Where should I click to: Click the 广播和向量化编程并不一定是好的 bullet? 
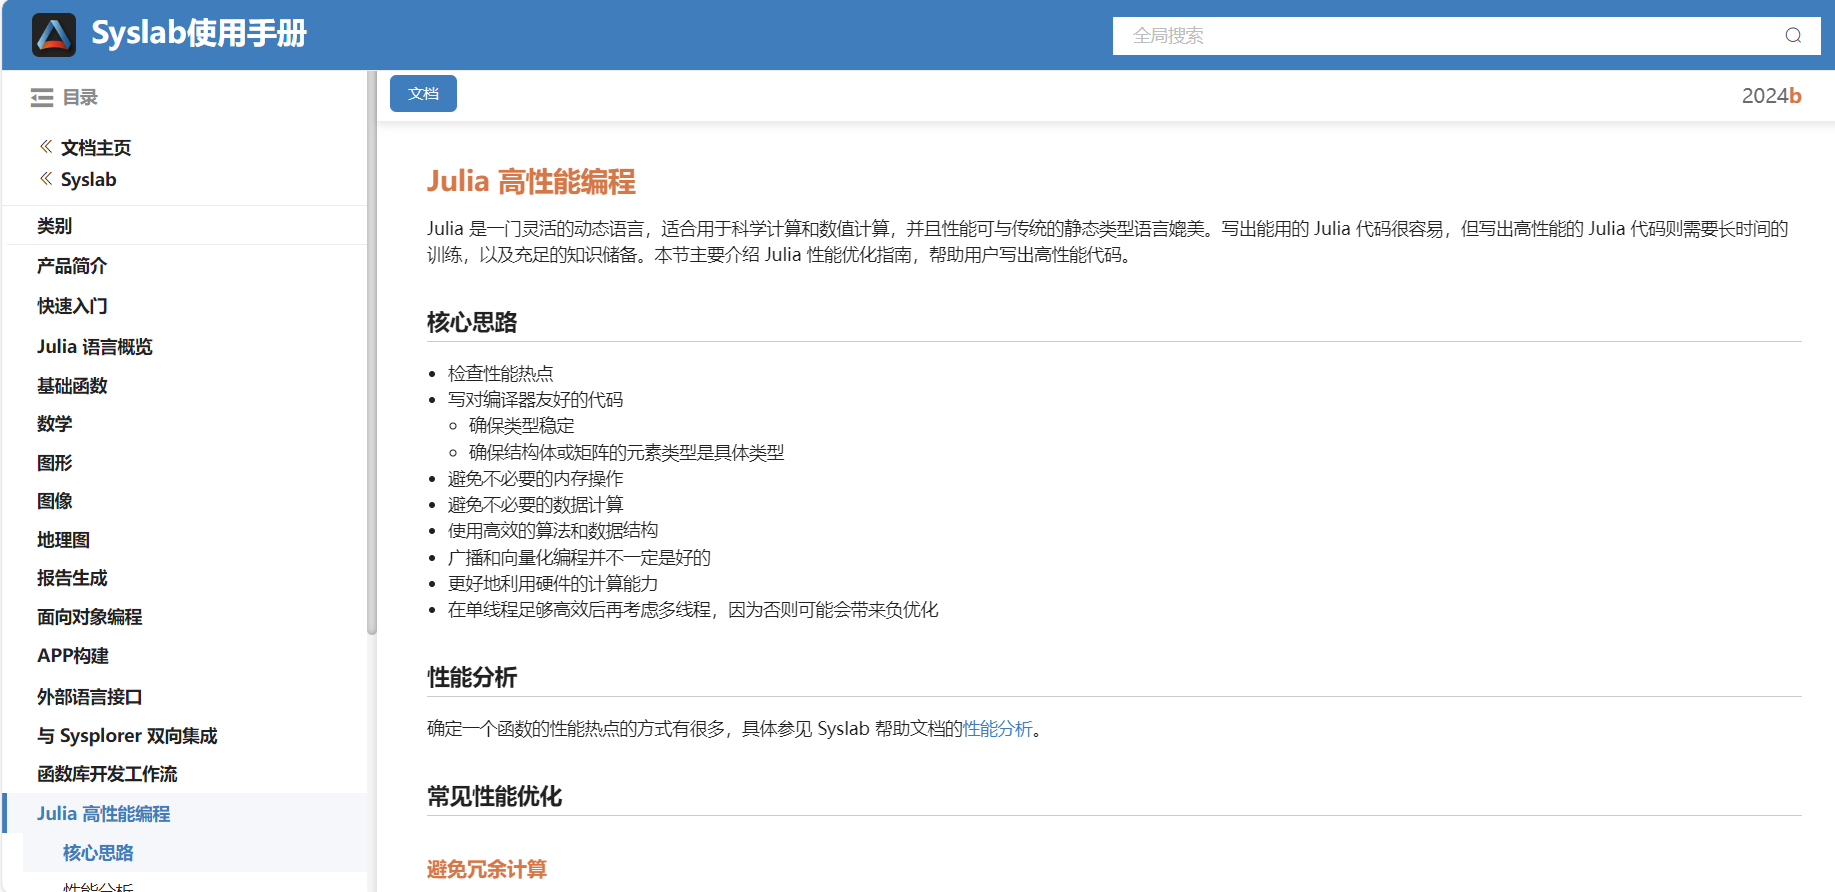pos(579,558)
